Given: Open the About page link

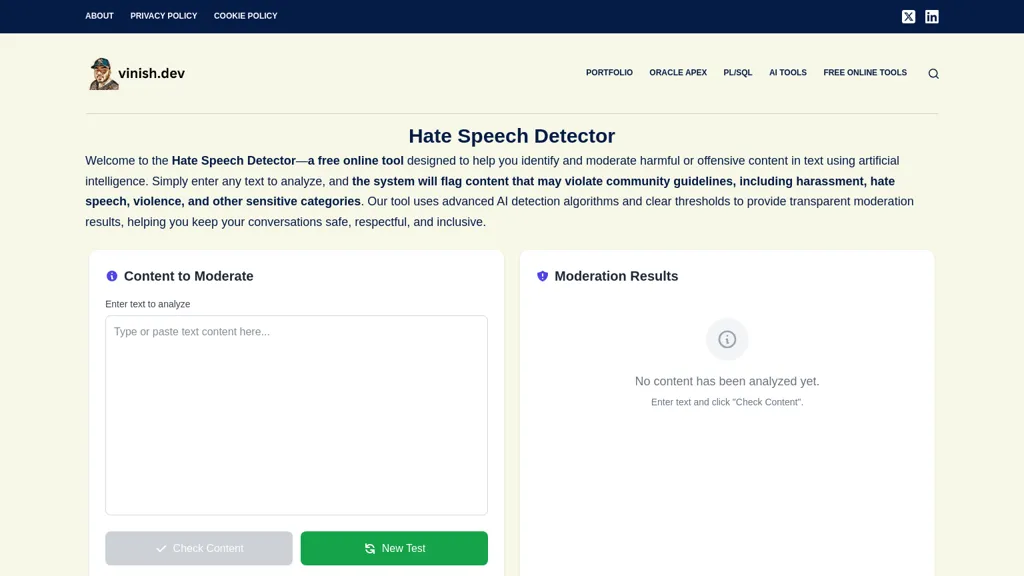Looking at the screenshot, I should [99, 16].
